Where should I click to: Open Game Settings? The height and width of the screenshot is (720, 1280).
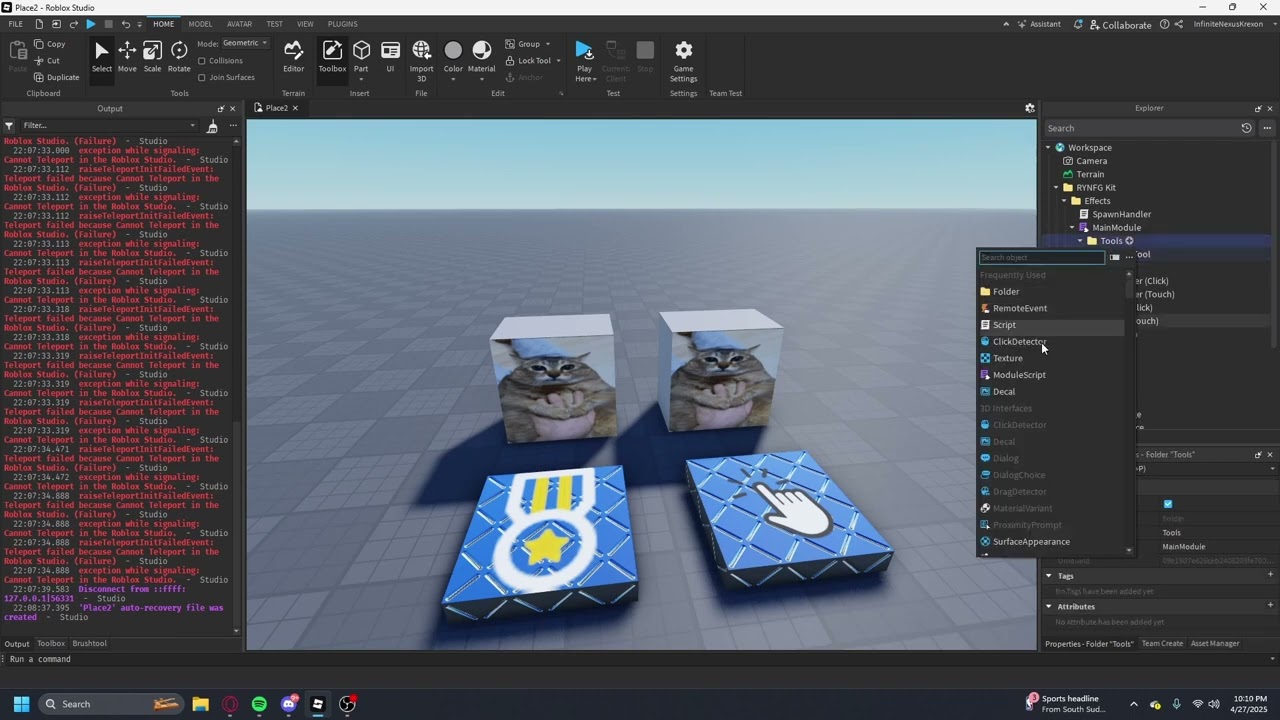point(684,60)
